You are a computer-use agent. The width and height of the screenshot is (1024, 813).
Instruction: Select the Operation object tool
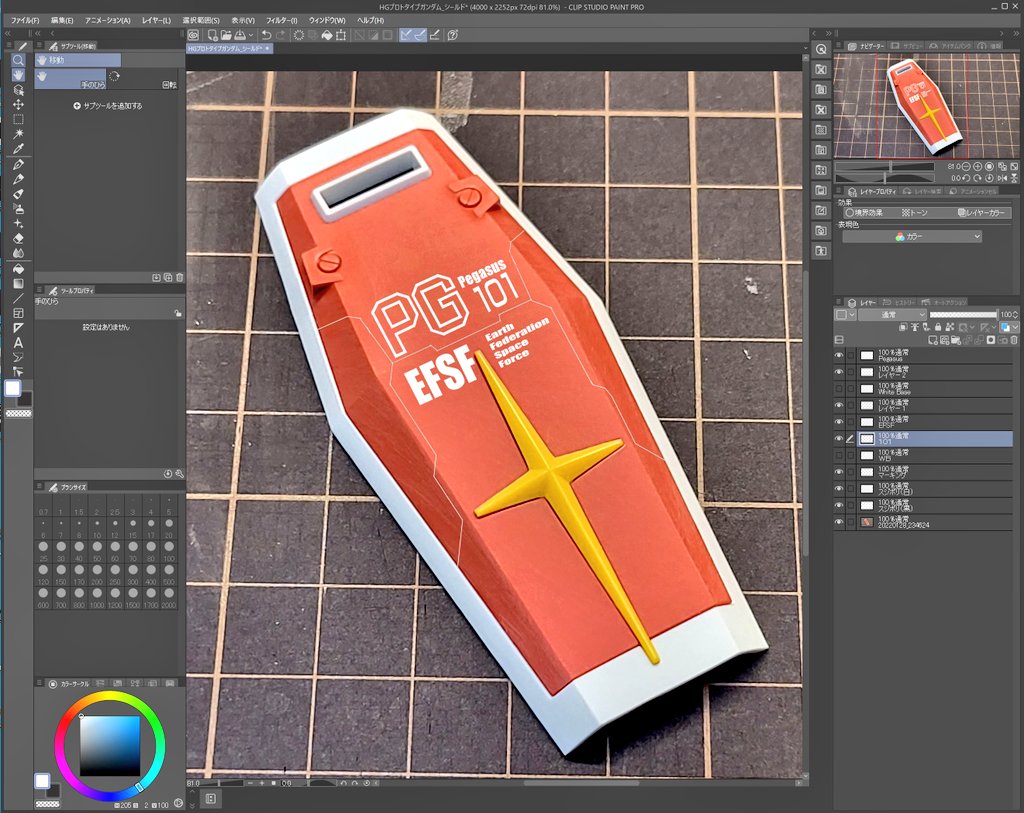click(x=18, y=90)
